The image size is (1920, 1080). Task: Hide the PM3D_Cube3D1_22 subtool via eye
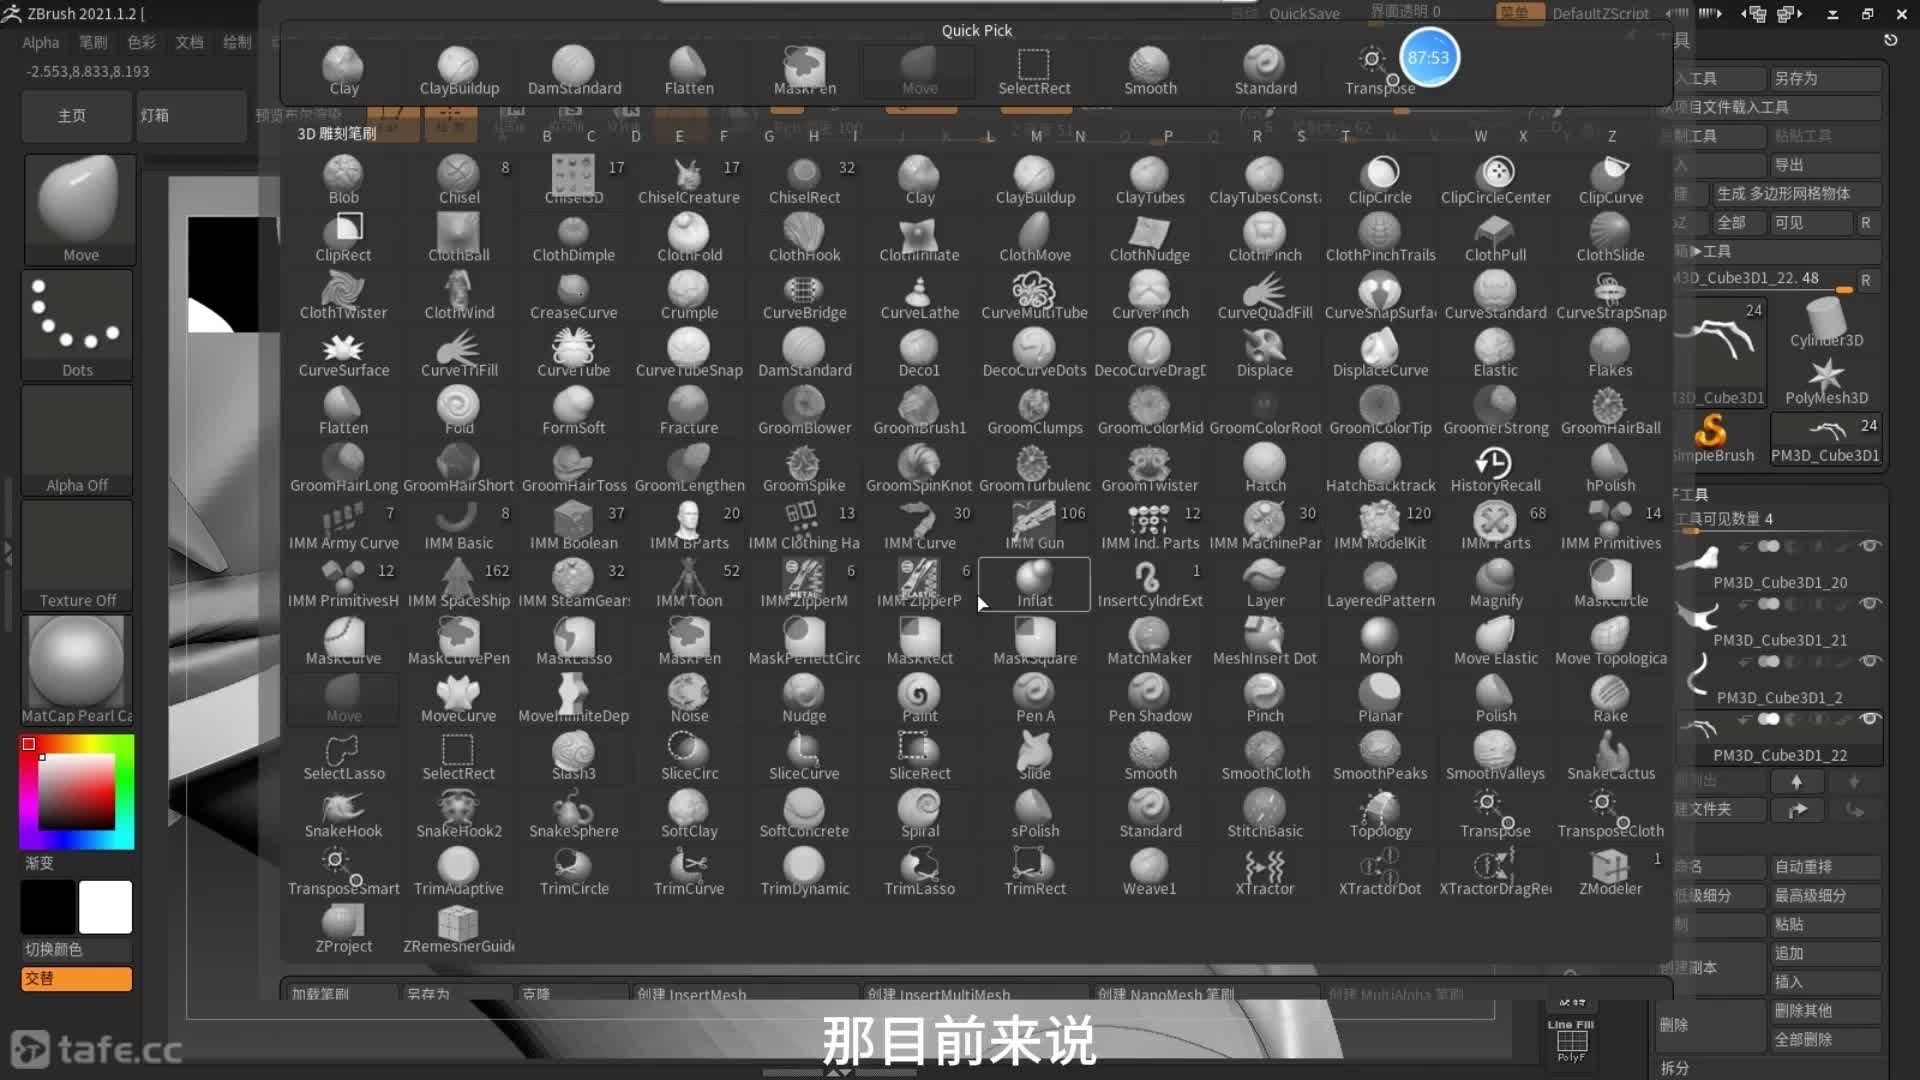(1869, 719)
